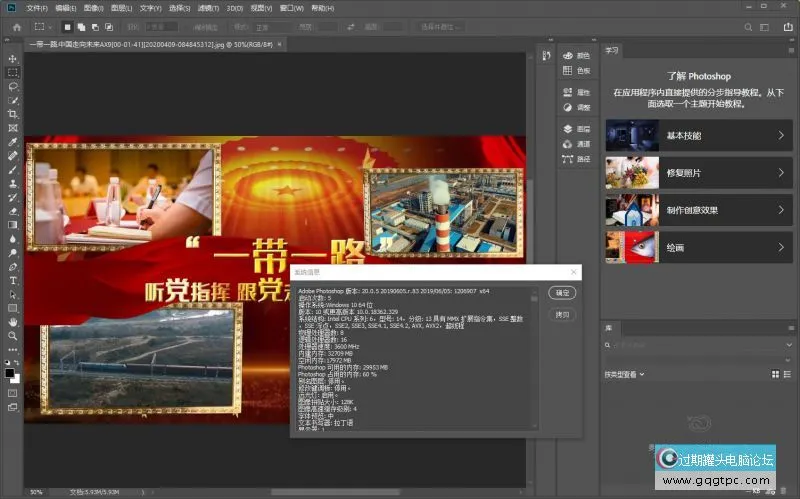Open the History panel icon
Viewport: 800px width, 499px height.
546,55
